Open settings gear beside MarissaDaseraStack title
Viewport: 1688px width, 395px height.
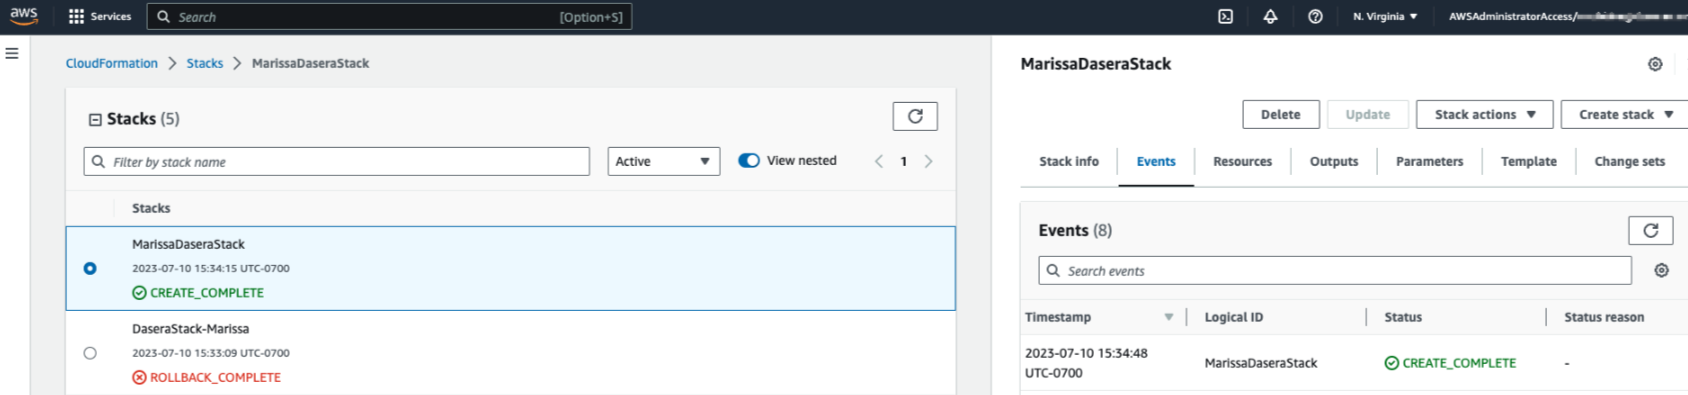coord(1655,64)
